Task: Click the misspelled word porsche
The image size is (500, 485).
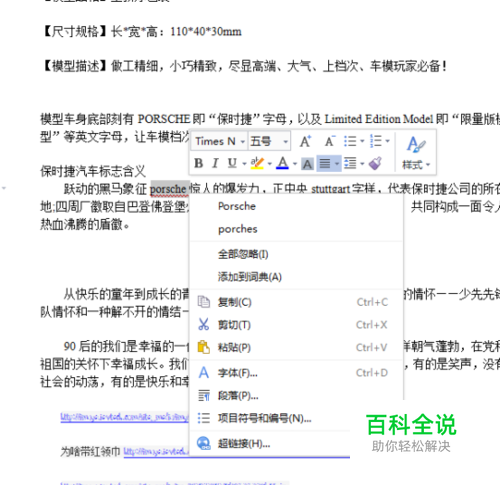Action: click(168, 189)
